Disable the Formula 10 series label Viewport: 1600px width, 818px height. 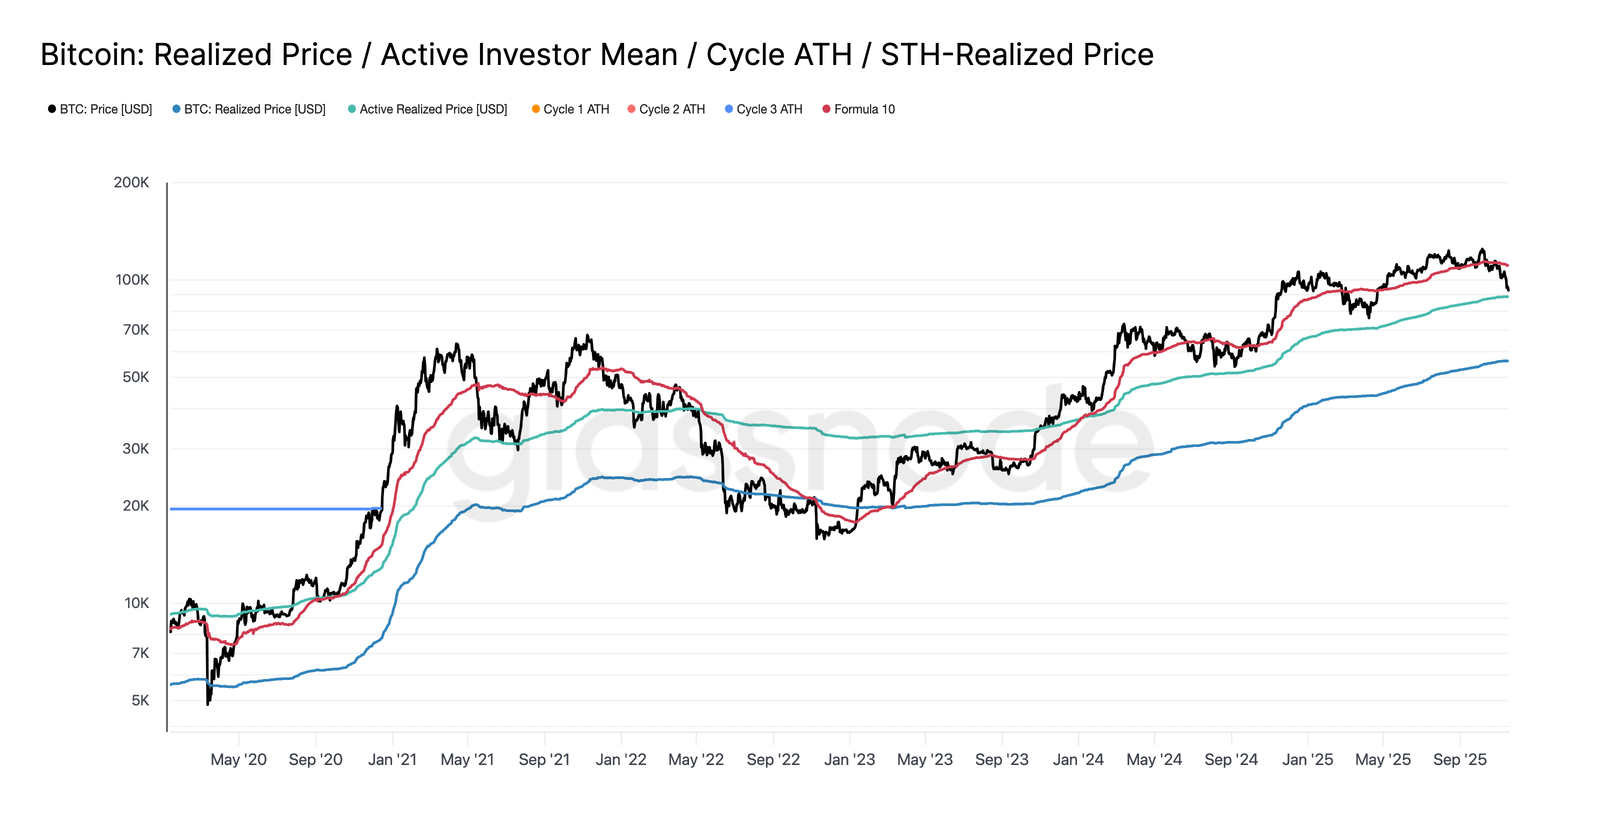click(x=865, y=109)
